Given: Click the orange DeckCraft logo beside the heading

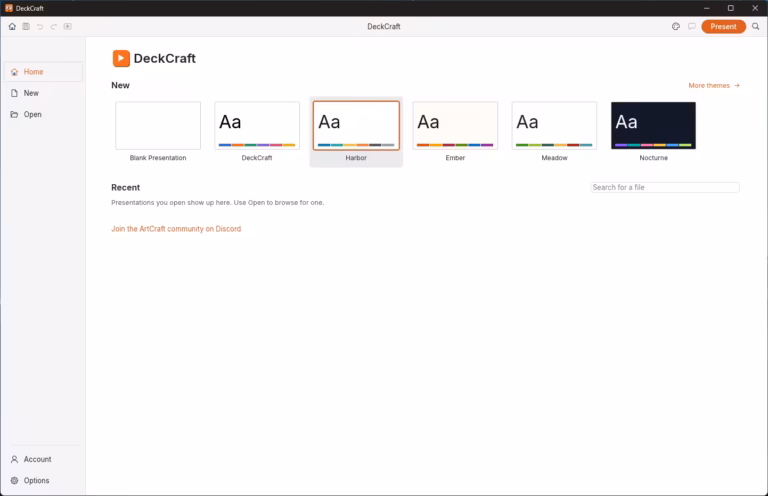Looking at the screenshot, I should pyautogui.click(x=121, y=58).
